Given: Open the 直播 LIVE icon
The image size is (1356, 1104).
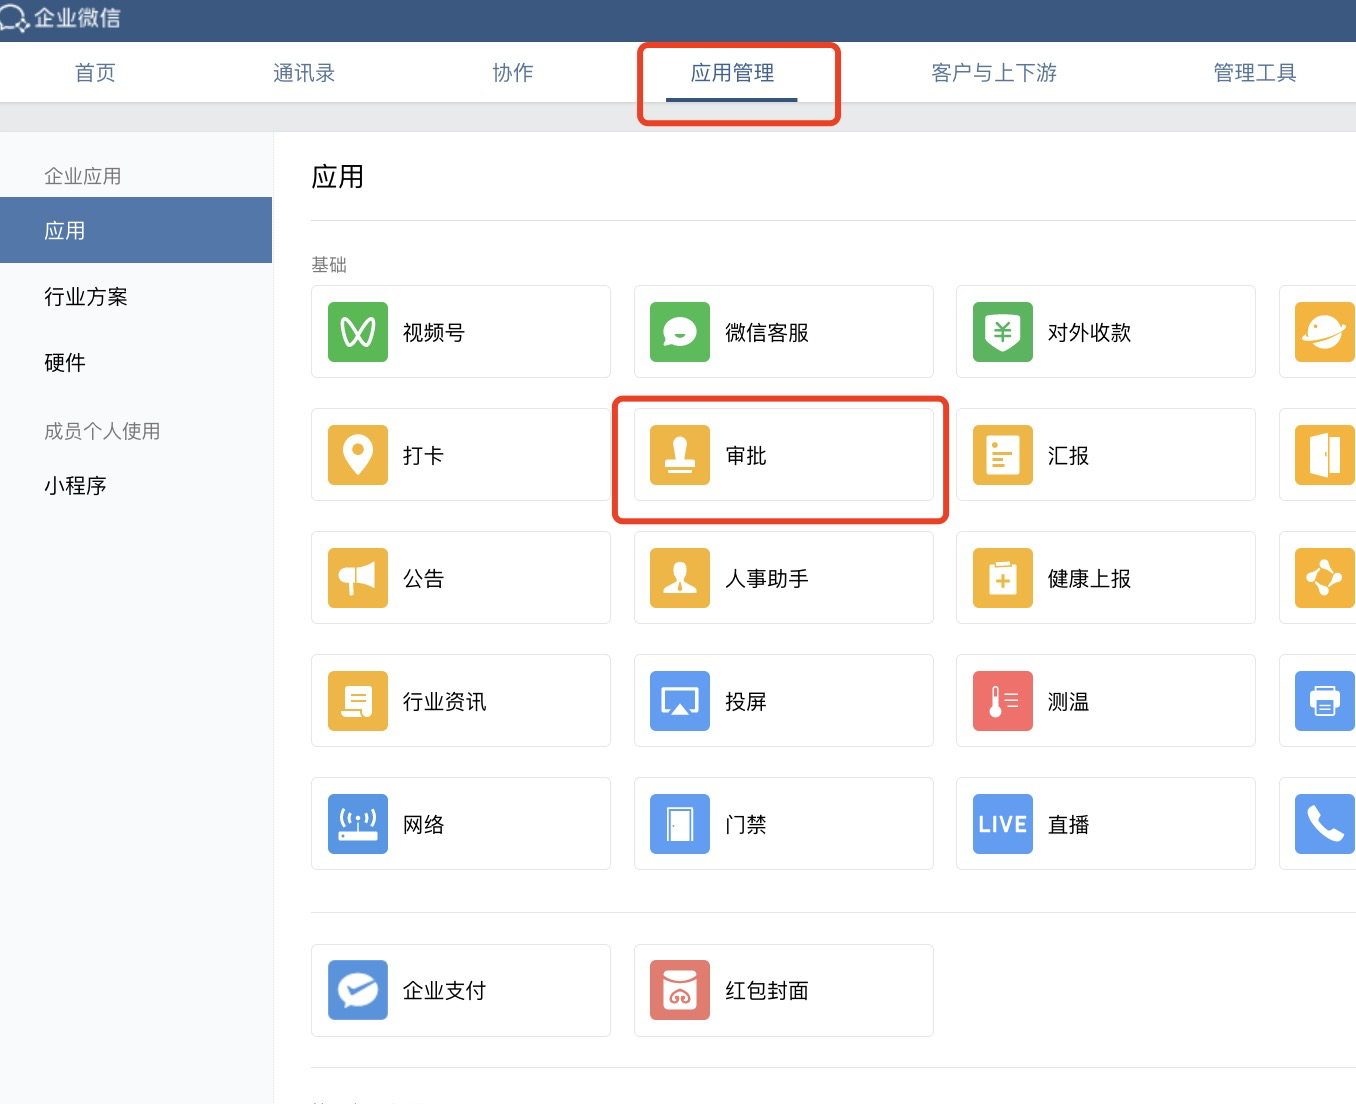Looking at the screenshot, I should (x=1003, y=824).
